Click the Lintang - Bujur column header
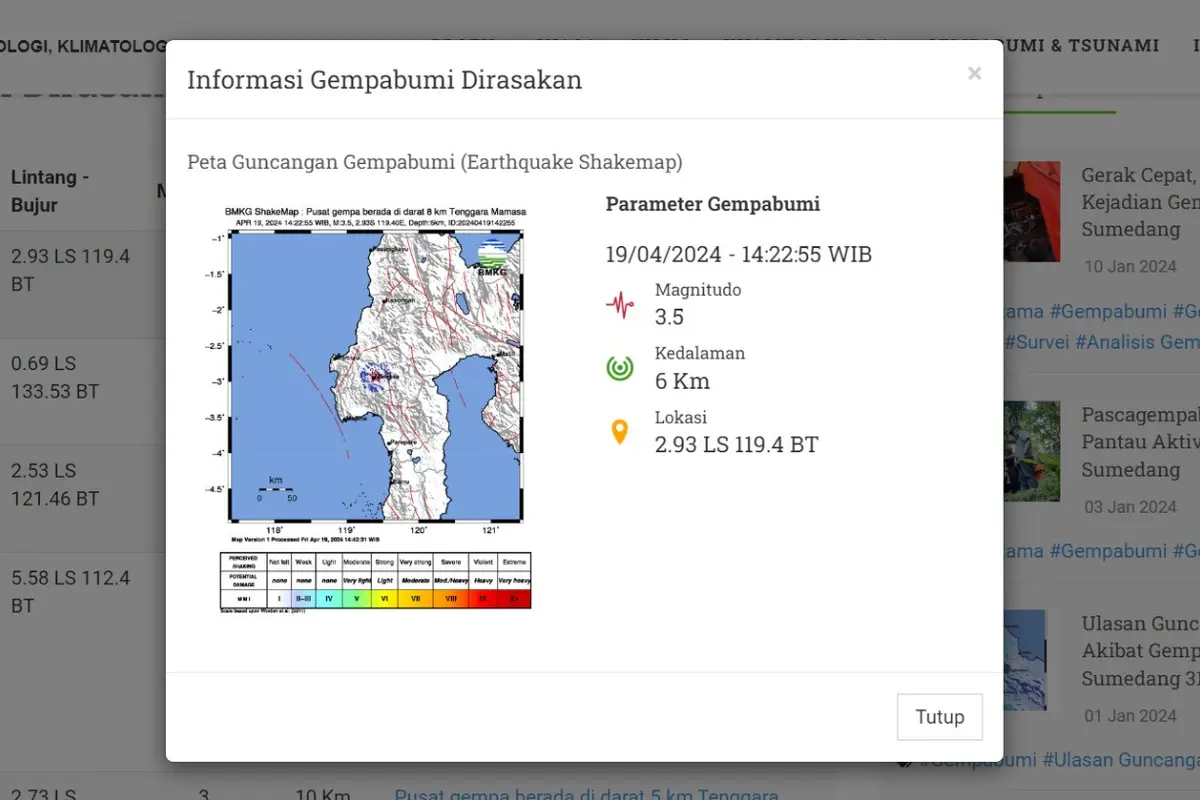The height and width of the screenshot is (800, 1200). (x=51, y=191)
